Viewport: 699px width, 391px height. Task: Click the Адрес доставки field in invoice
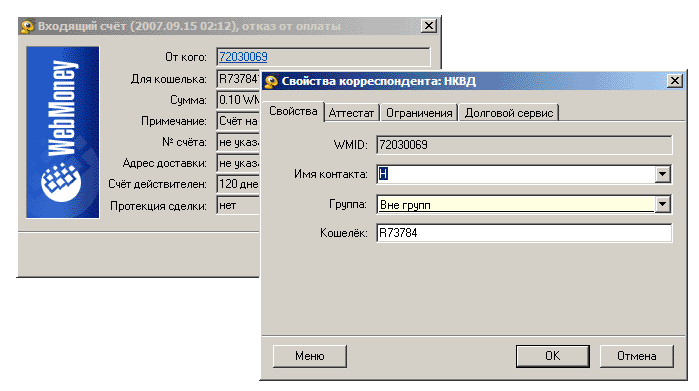click(x=238, y=163)
